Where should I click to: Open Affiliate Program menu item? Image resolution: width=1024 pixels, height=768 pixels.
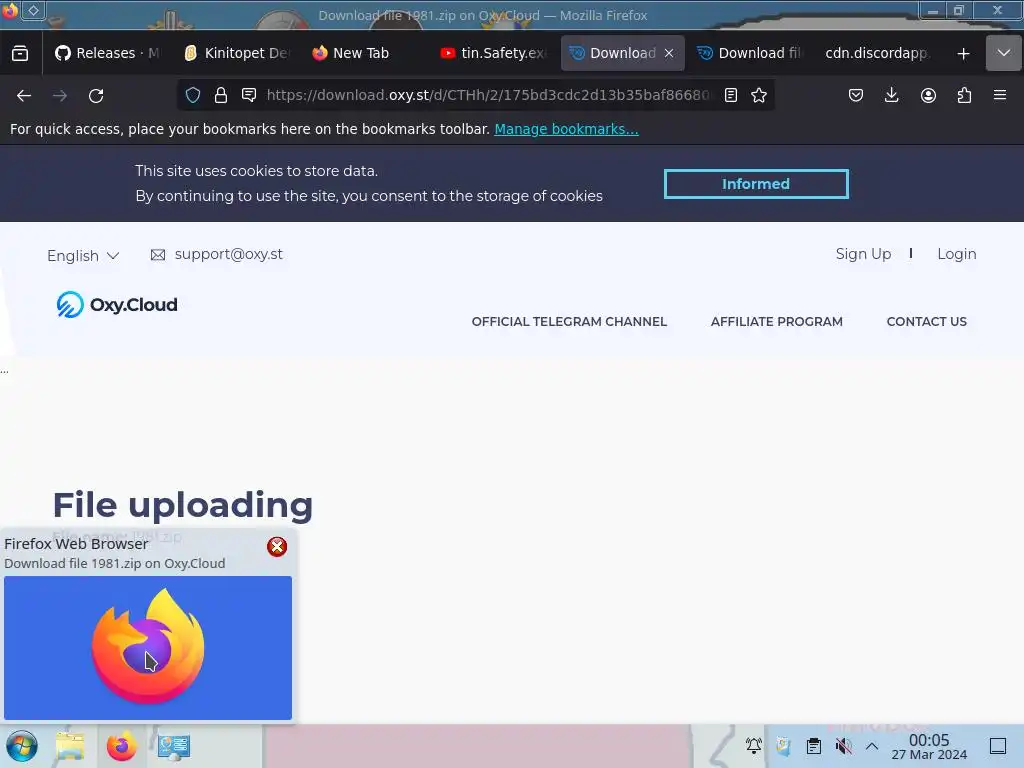(x=776, y=321)
